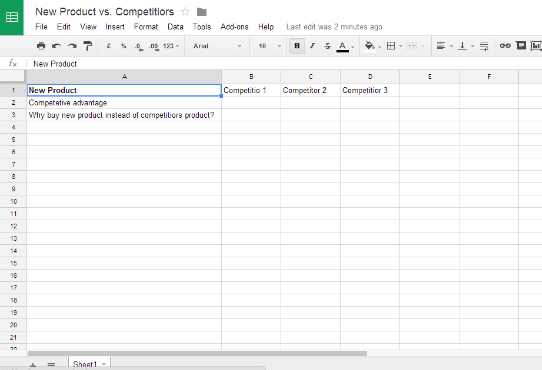Open the Insert menu
The image size is (542, 370).
(x=115, y=27)
